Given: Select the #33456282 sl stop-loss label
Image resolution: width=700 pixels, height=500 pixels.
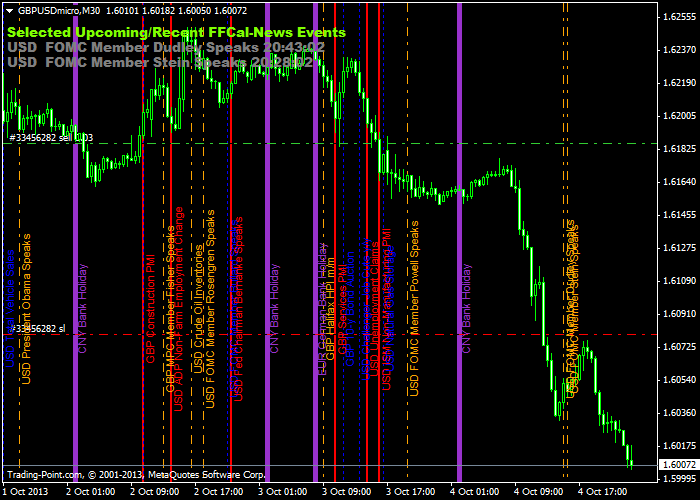Looking at the screenshot, I should pos(37,329).
